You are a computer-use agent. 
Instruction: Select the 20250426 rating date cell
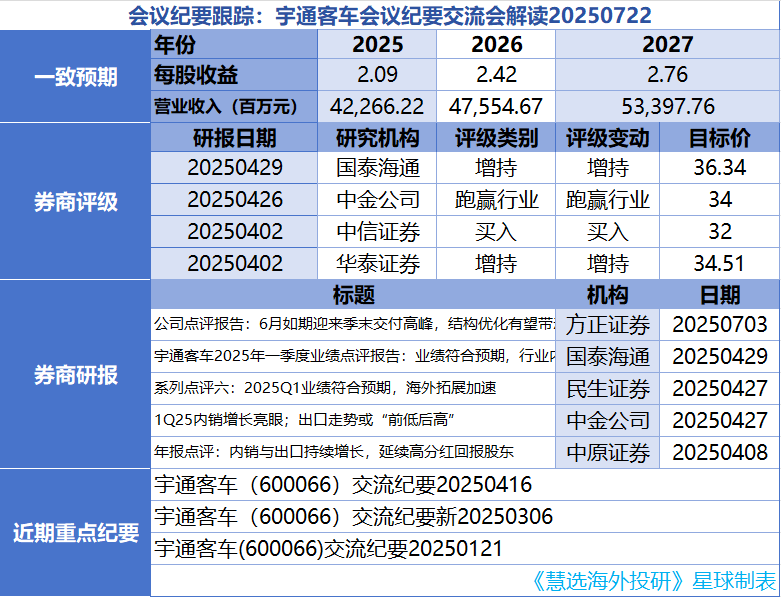235,200
